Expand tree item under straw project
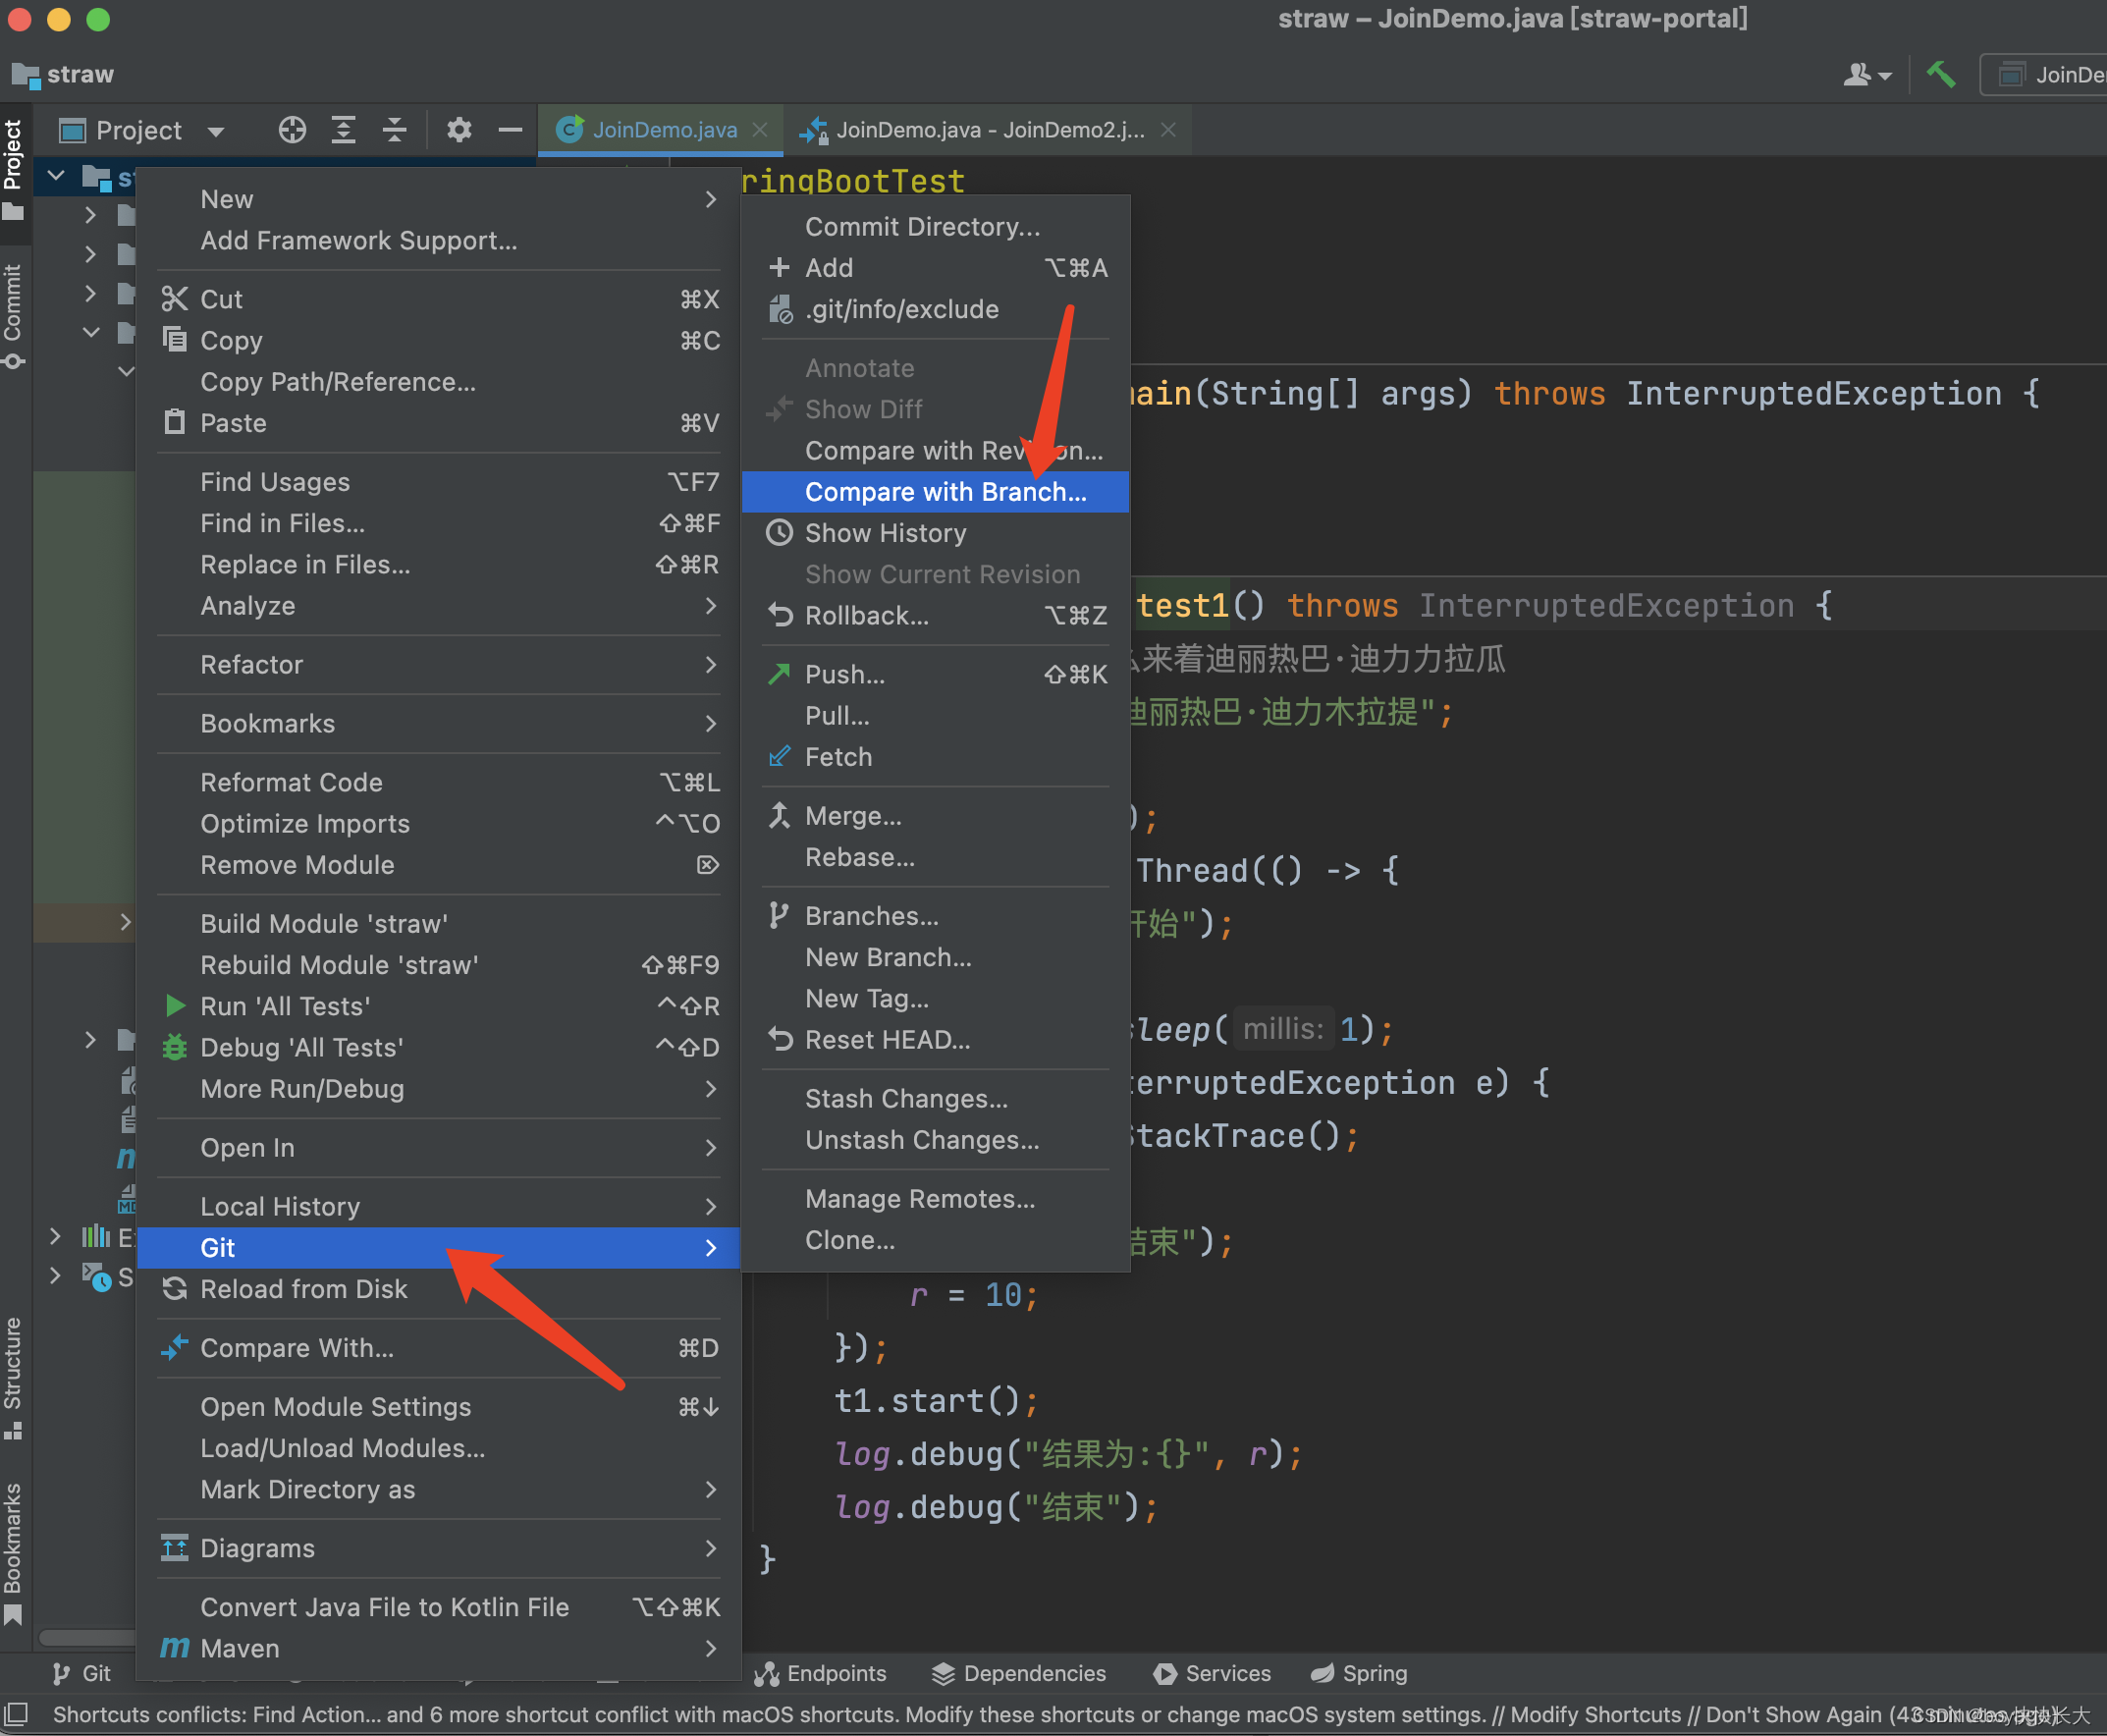Viewport: 2107px width, 1736px height. point(89,212)
